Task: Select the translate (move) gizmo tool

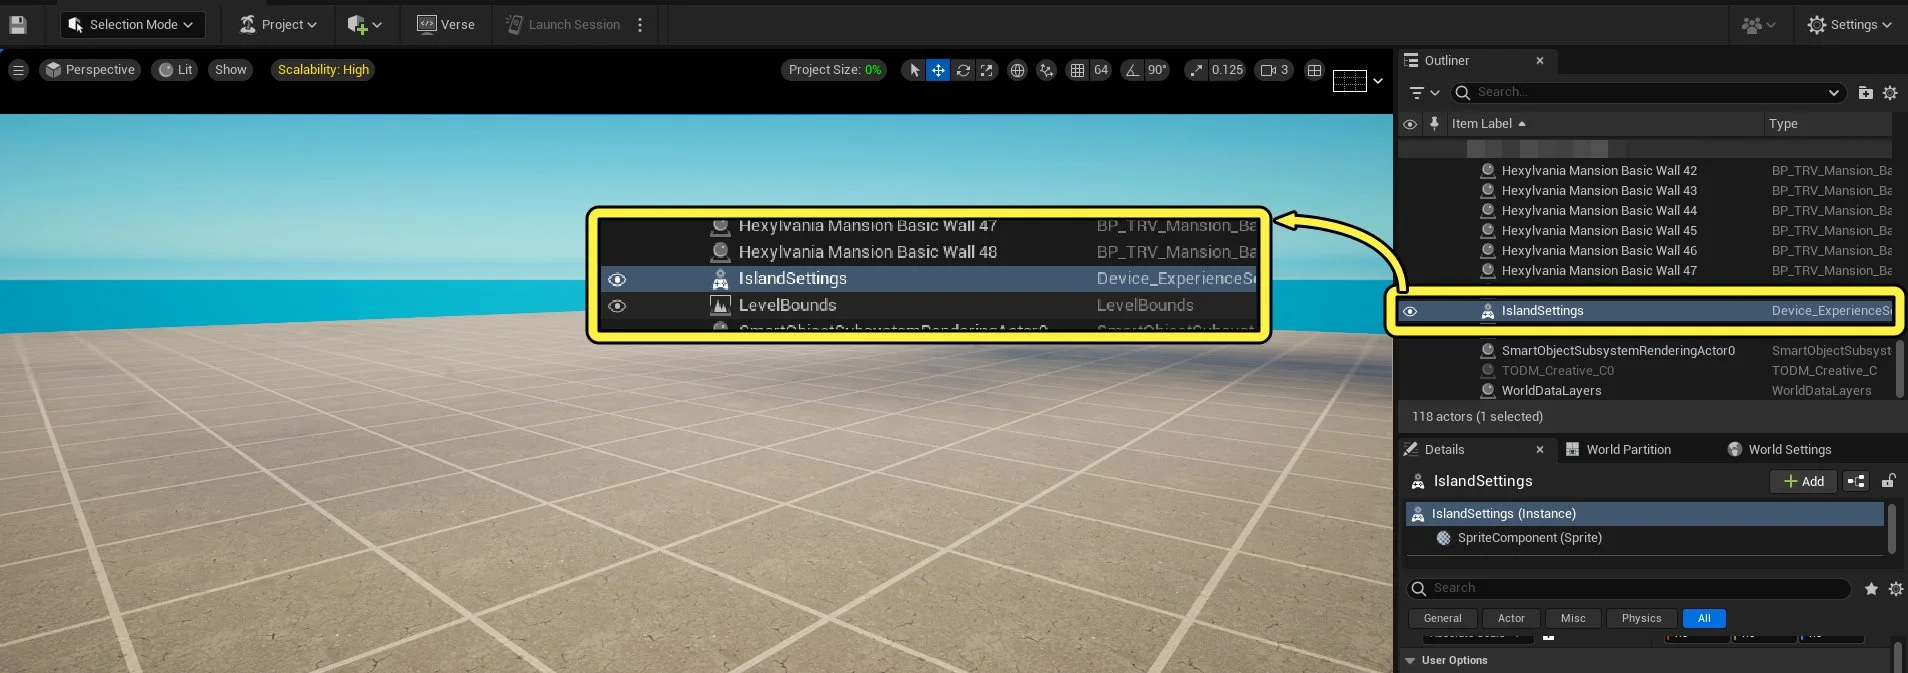Action: [x=938, y=70]
